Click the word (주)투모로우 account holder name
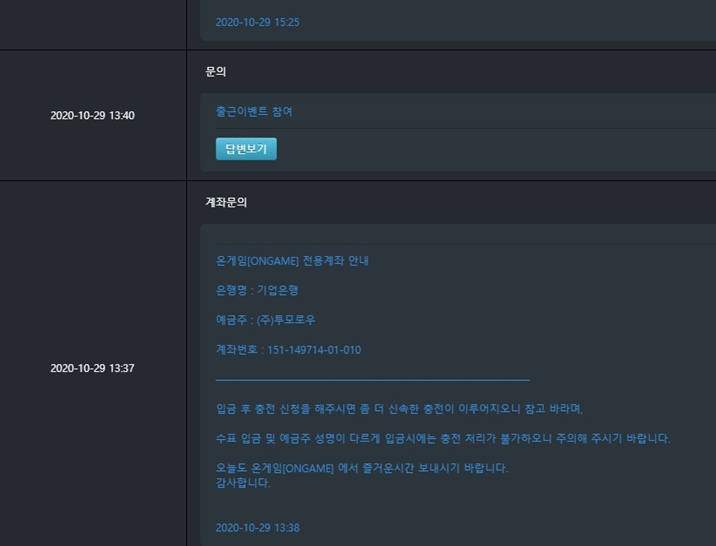This screenshot has width=716, height=546. (x=286, y=320)
